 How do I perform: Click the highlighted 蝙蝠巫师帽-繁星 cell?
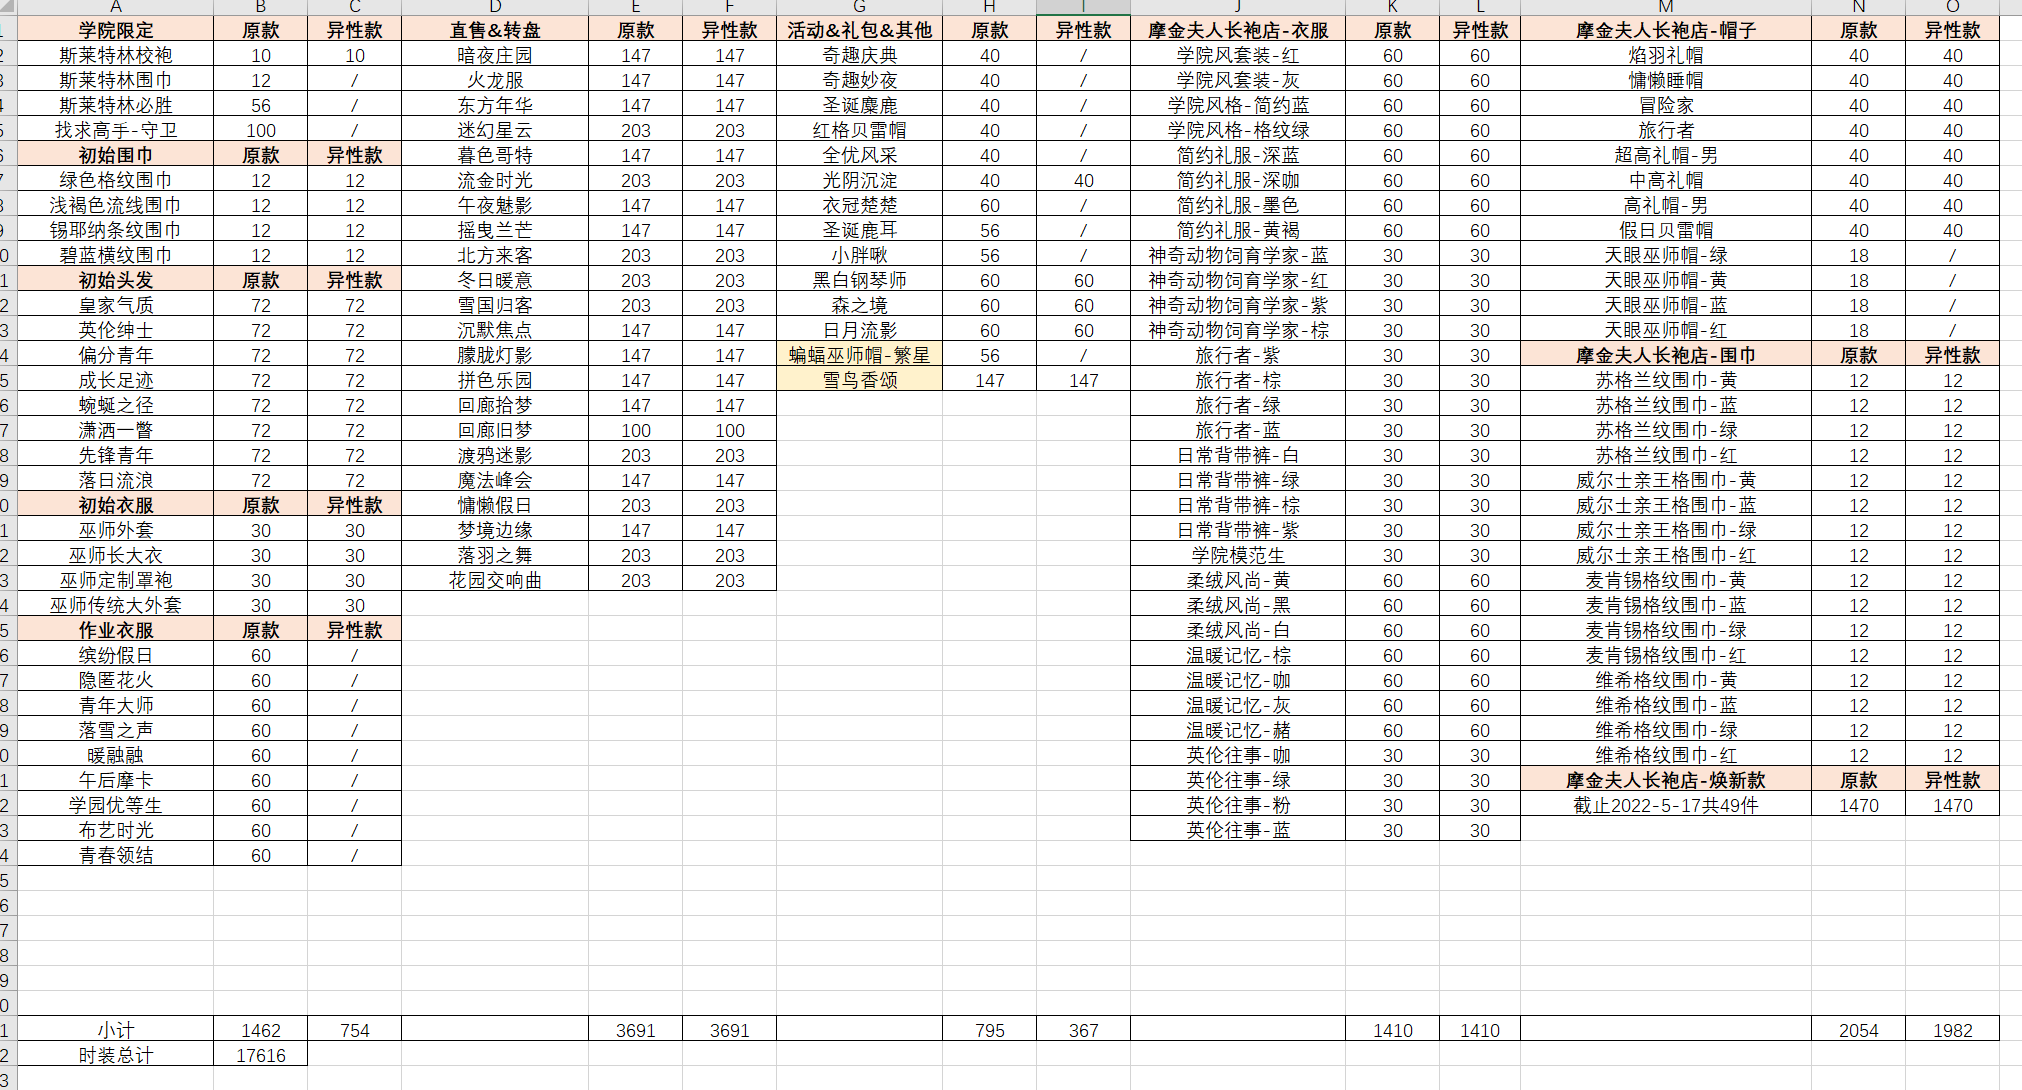860,355
